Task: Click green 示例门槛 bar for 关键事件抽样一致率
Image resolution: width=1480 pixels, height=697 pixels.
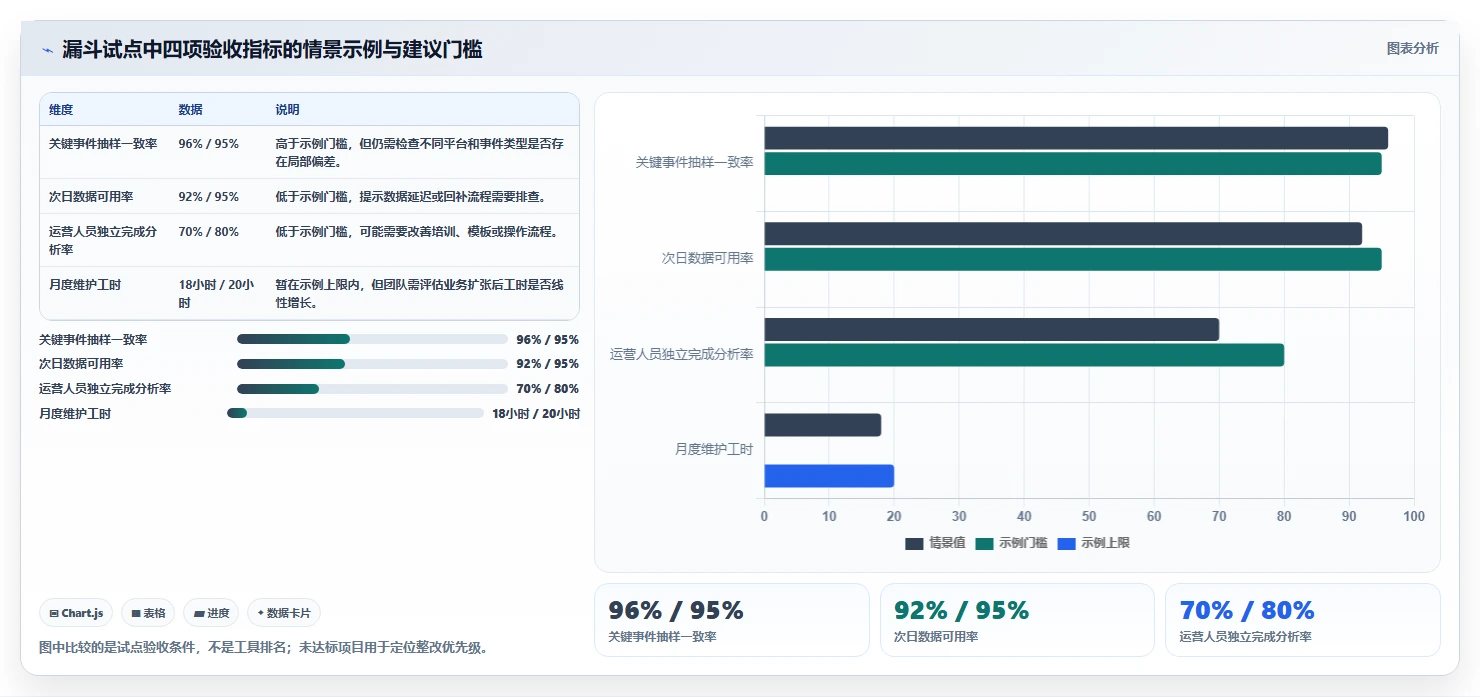Action: click(x=1073, y=164)
